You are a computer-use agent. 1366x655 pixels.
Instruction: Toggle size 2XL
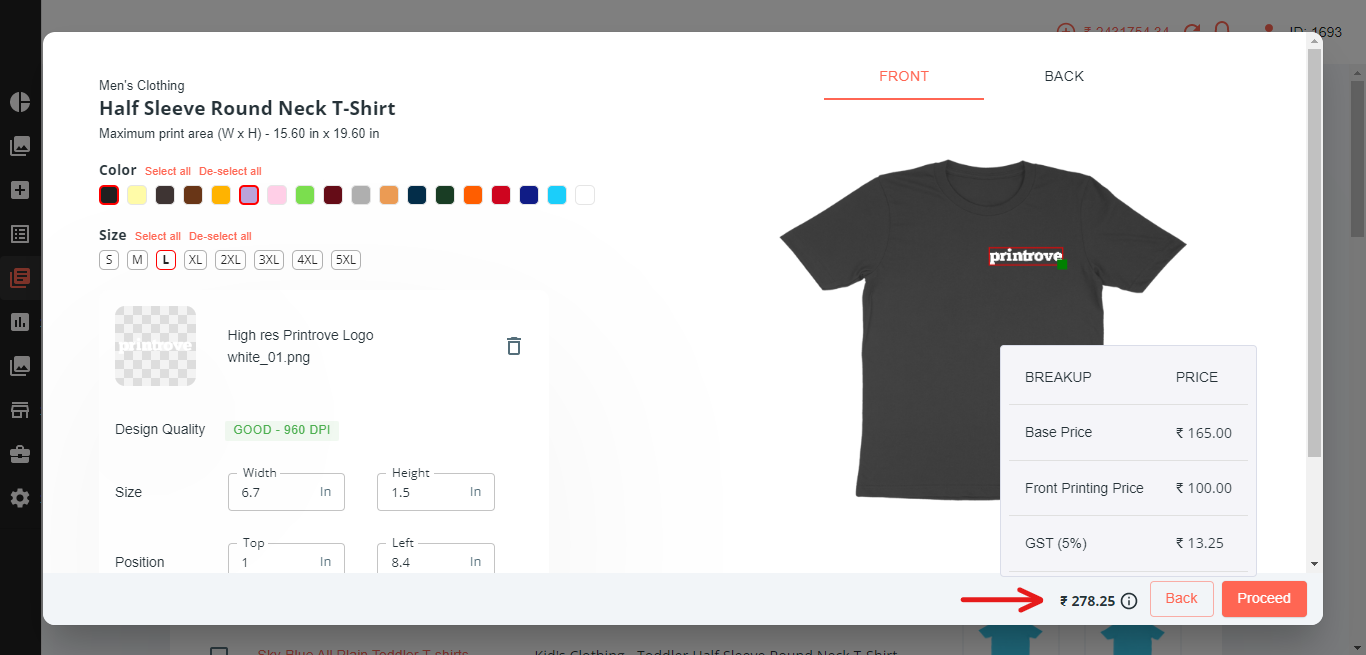(x=231, y=260)
